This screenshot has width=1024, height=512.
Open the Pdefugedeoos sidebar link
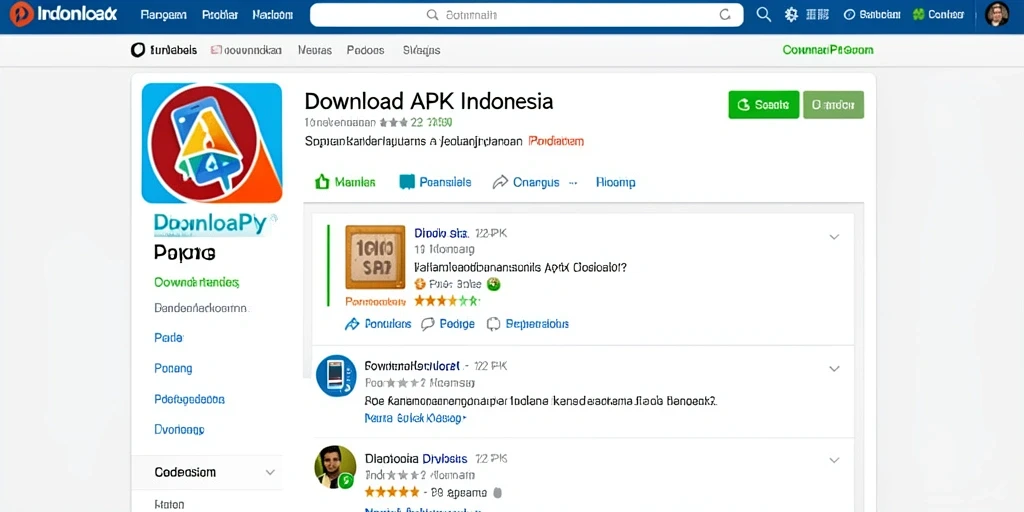tap(189, 399)
